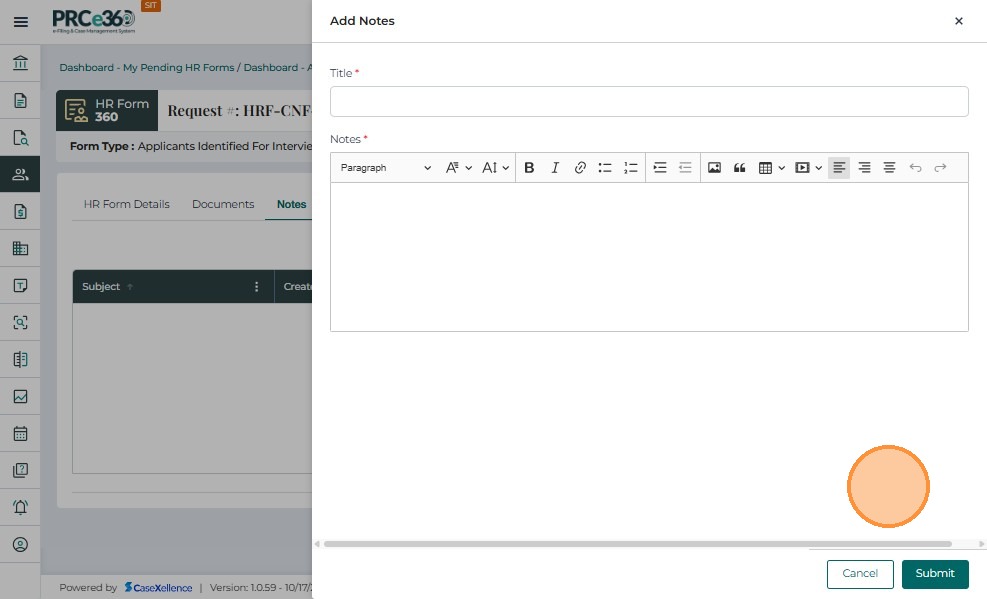Submit the new note

click(935, 574)
